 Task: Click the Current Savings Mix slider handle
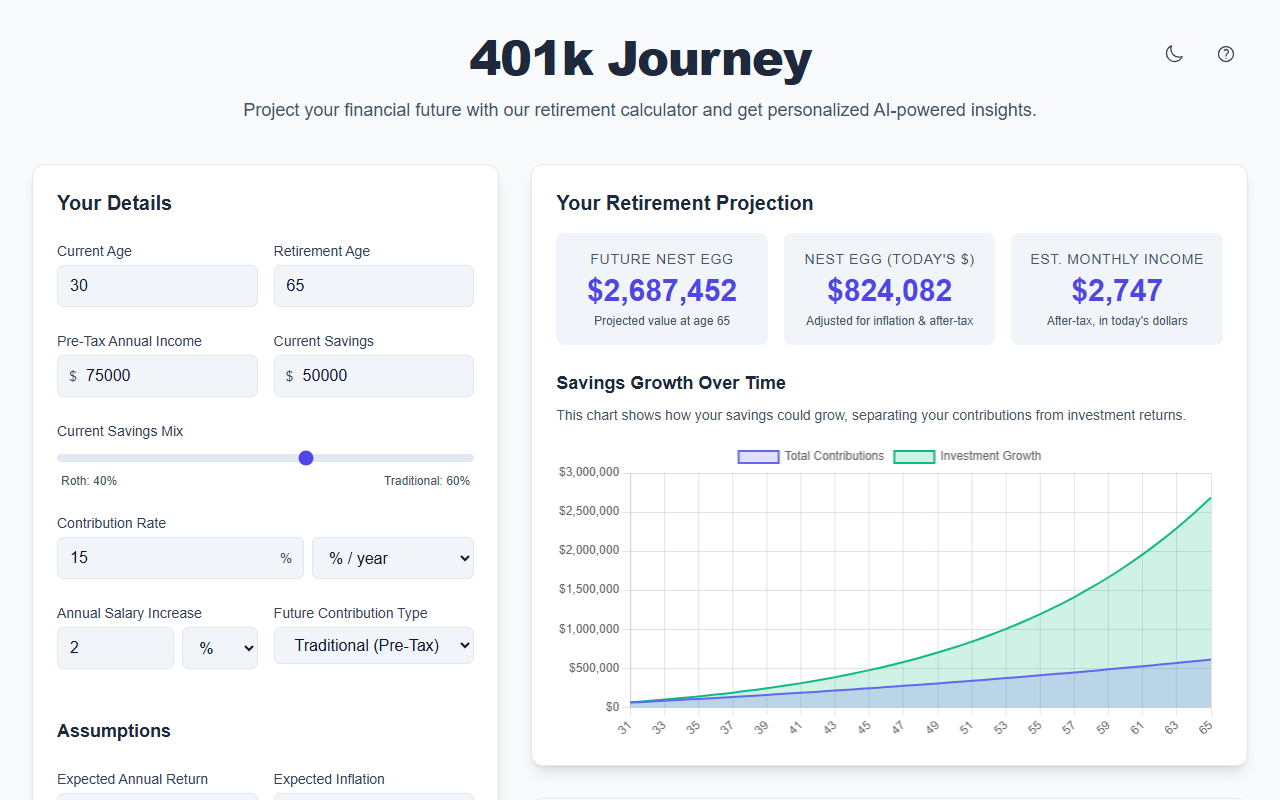pyautogui.click(x=306, y=458)
